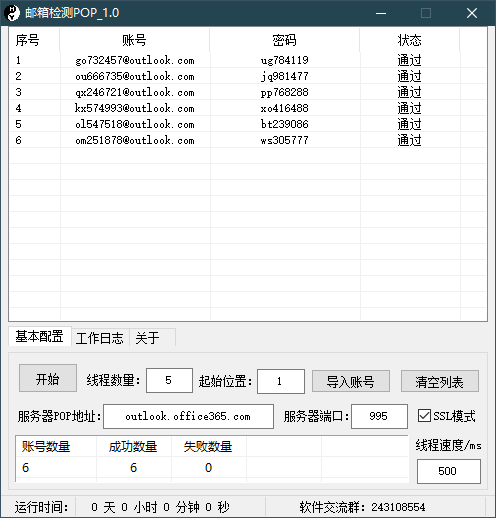
Task: Click the 状态 column header
Action: coord(410,40)
